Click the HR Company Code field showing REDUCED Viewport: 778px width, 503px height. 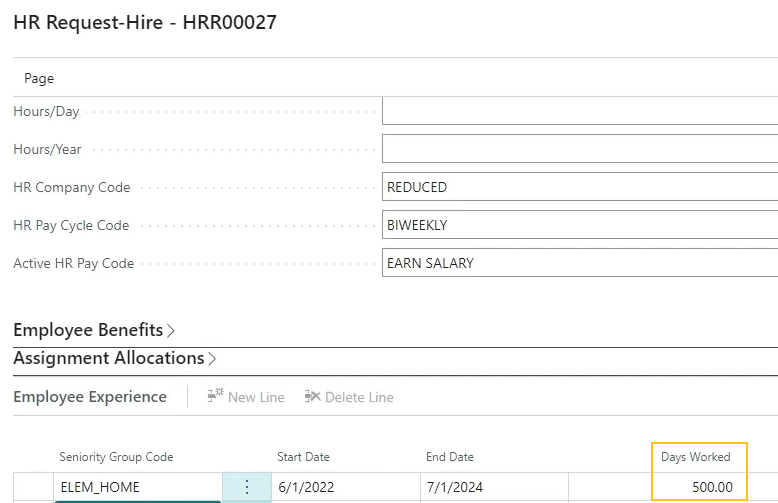click(580, 187)
